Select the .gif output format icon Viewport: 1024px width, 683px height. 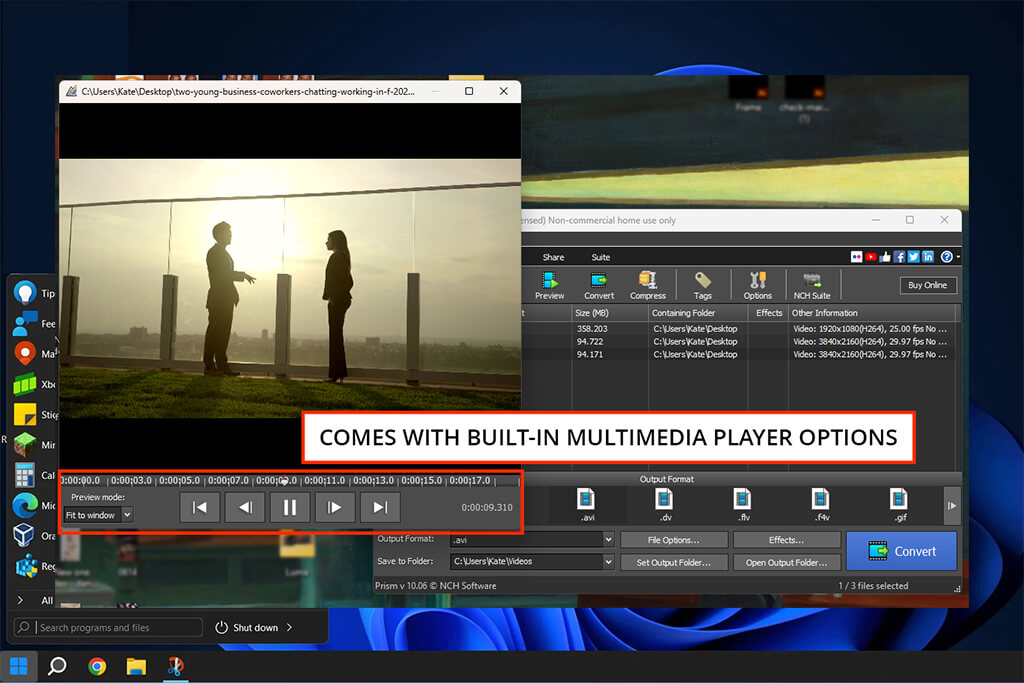(x=899, y=505)
